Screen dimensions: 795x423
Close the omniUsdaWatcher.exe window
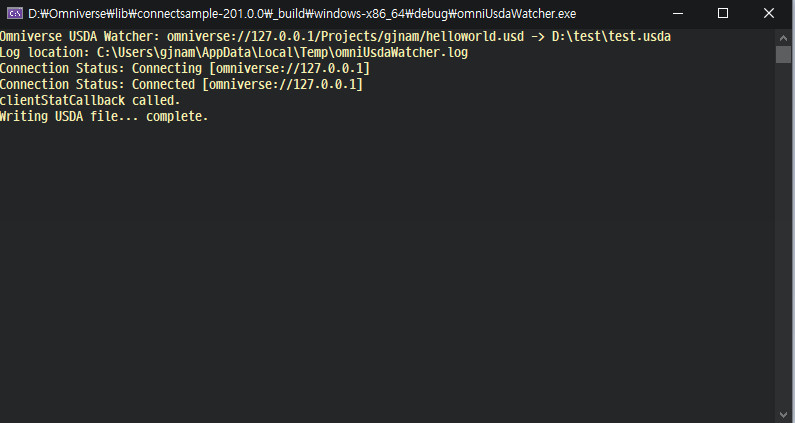point(769,14)
